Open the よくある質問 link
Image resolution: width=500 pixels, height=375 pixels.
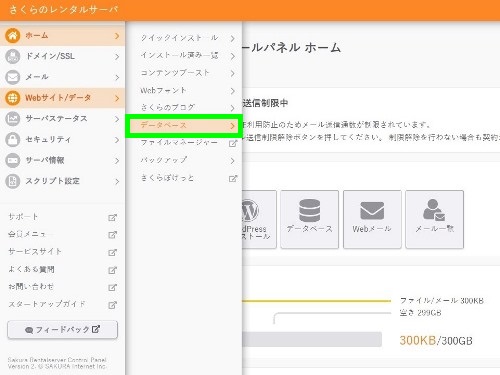point(31,269)
